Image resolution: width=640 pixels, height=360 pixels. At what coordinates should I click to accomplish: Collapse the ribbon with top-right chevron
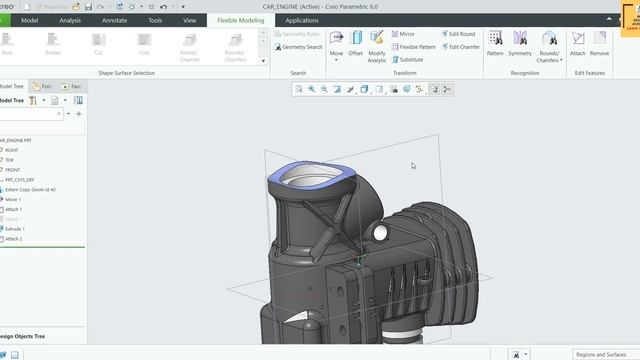(609, 19)
